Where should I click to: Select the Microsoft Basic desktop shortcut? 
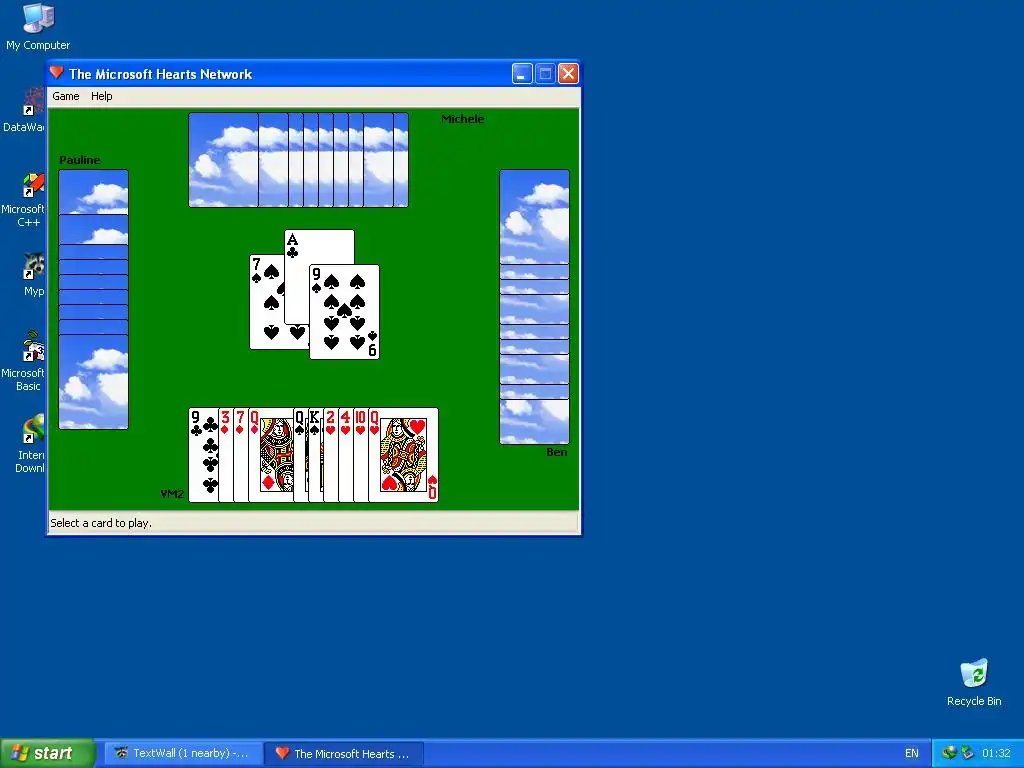click(25, 362)
